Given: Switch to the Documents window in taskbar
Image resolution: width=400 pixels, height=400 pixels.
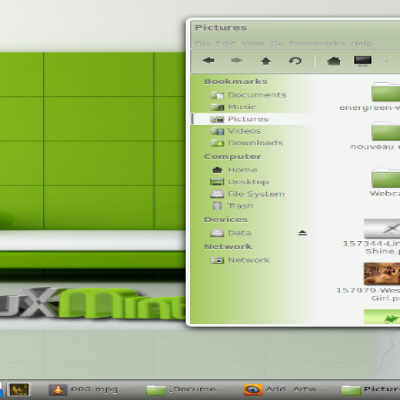Looking at the screenshot, I should (186, 389).
